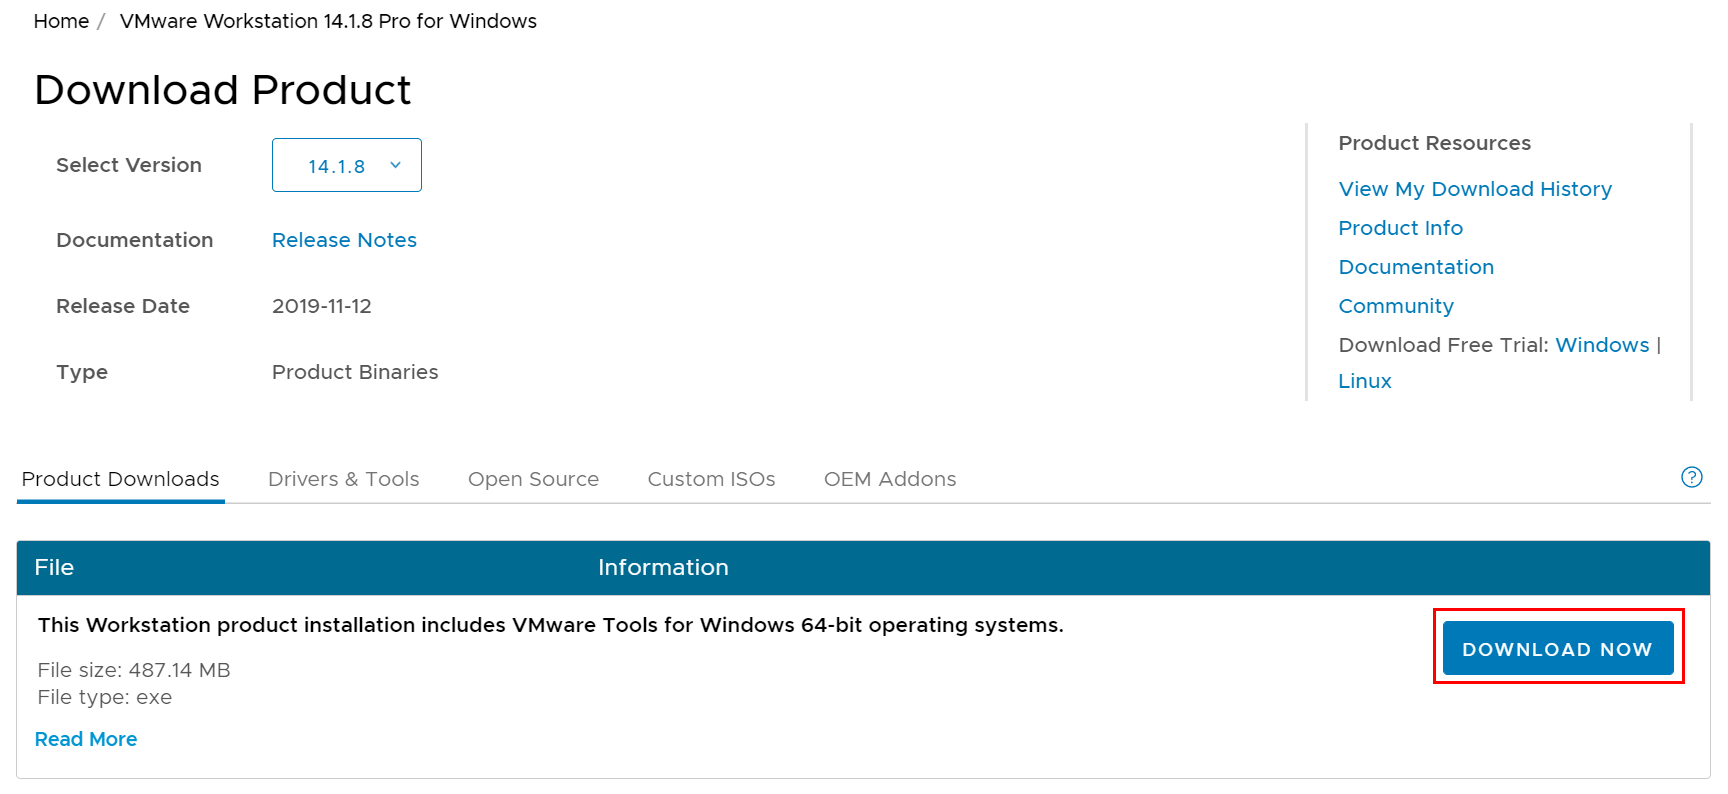1728x794 pixels.
Task: Open the Release Notes link
Action: [x=344, y=240]
